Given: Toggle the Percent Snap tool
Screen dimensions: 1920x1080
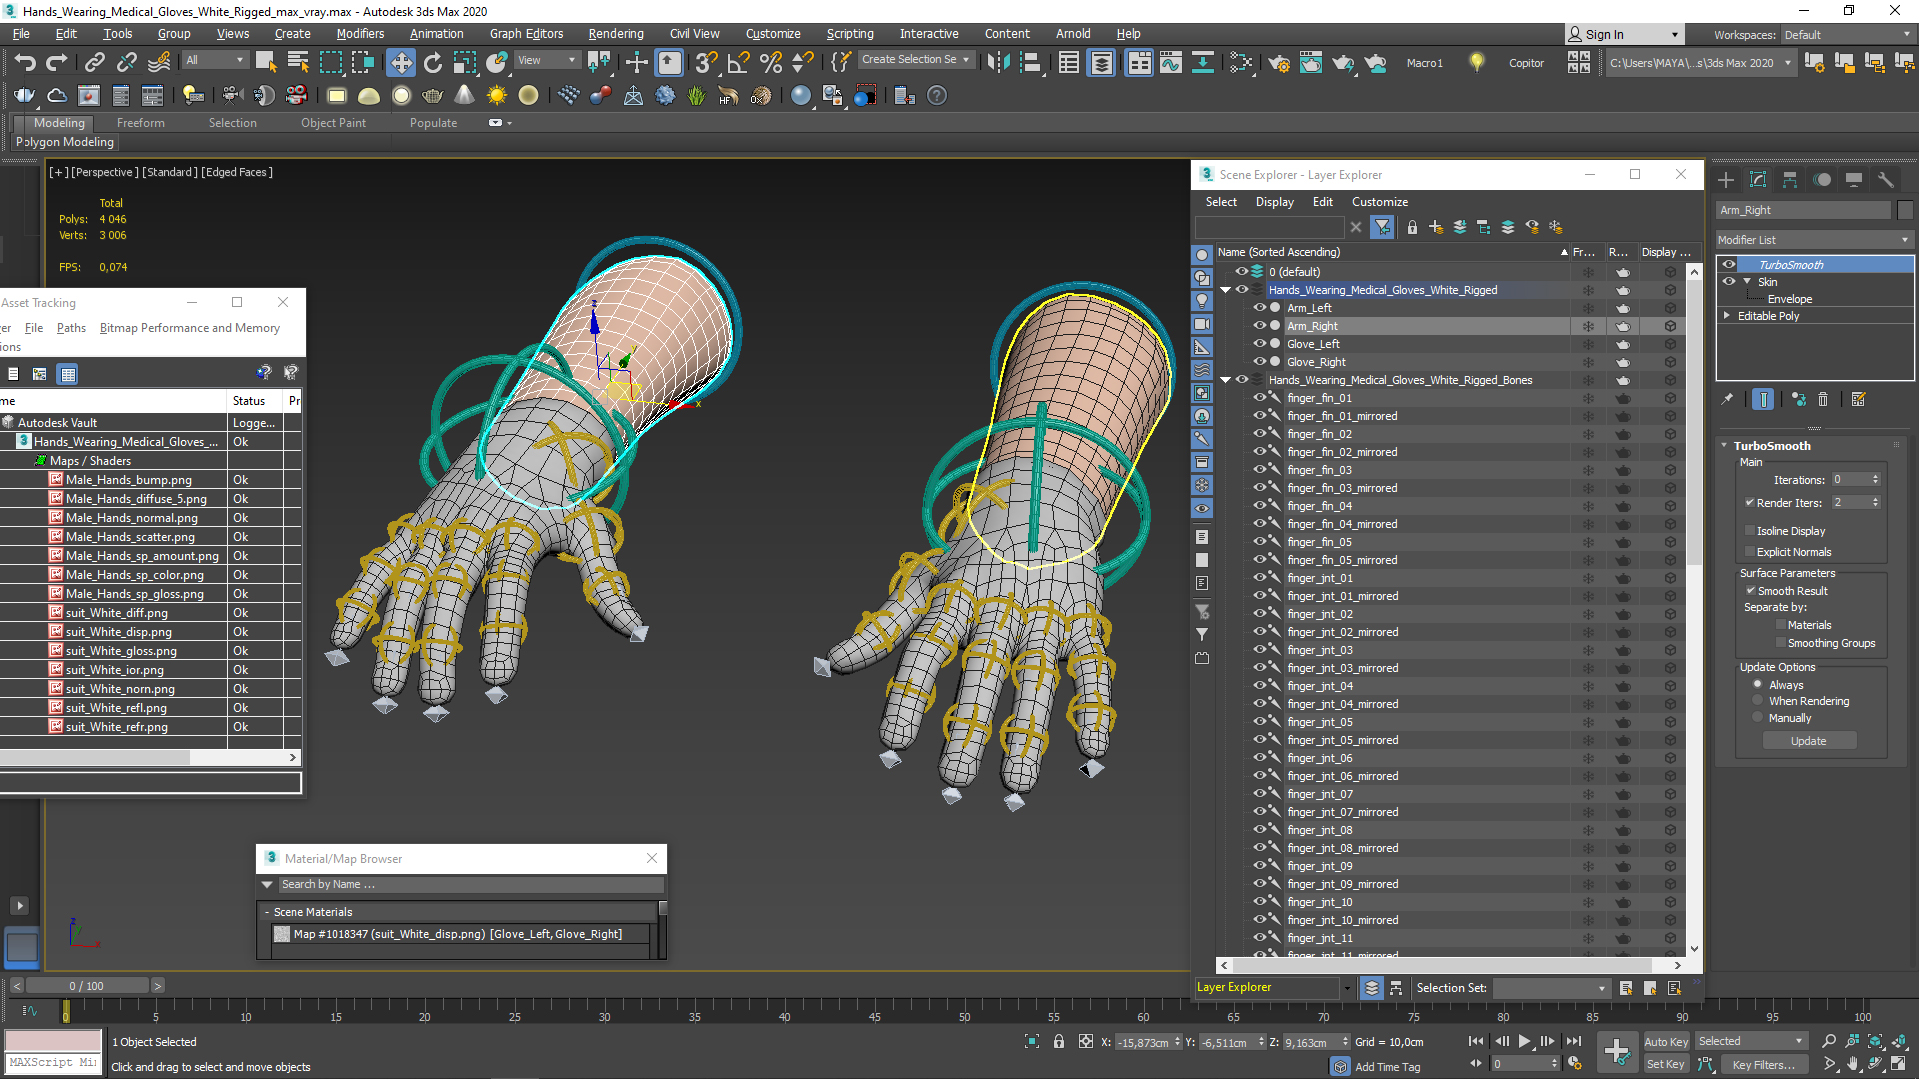Looking at the screenshot, I should pyautogui.click(x=770, y=62).
